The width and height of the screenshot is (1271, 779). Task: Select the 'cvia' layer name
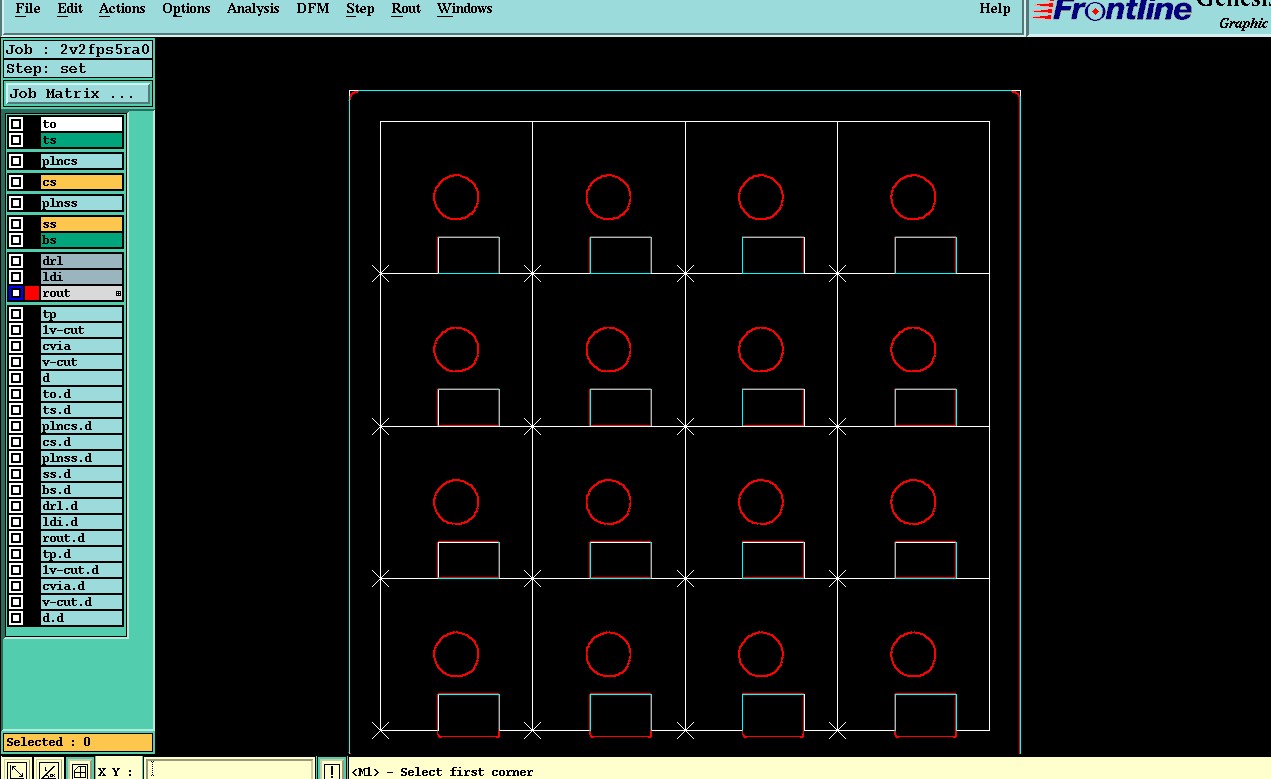[x=82, y=347]
